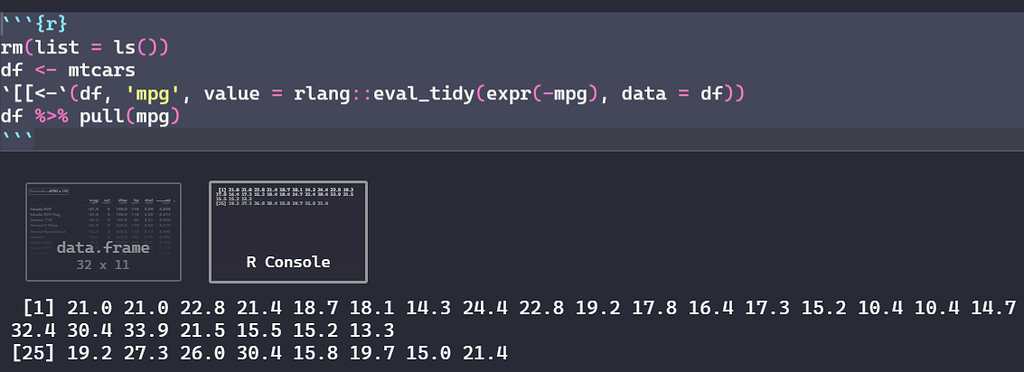The height and width of the screenshot is (372, 1024).
Task: Click the closing chunk backticks
Action: [17, 138]
